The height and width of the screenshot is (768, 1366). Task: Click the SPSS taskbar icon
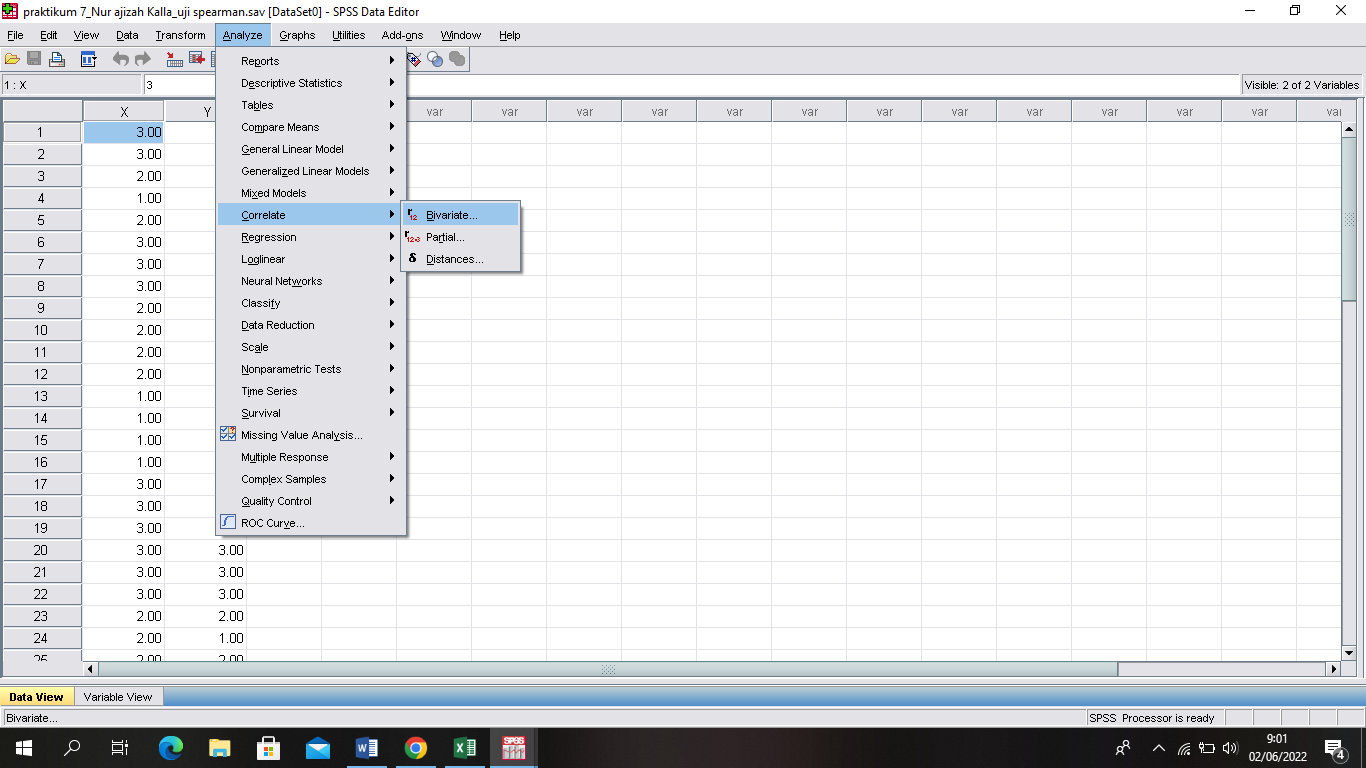[514, 747]
